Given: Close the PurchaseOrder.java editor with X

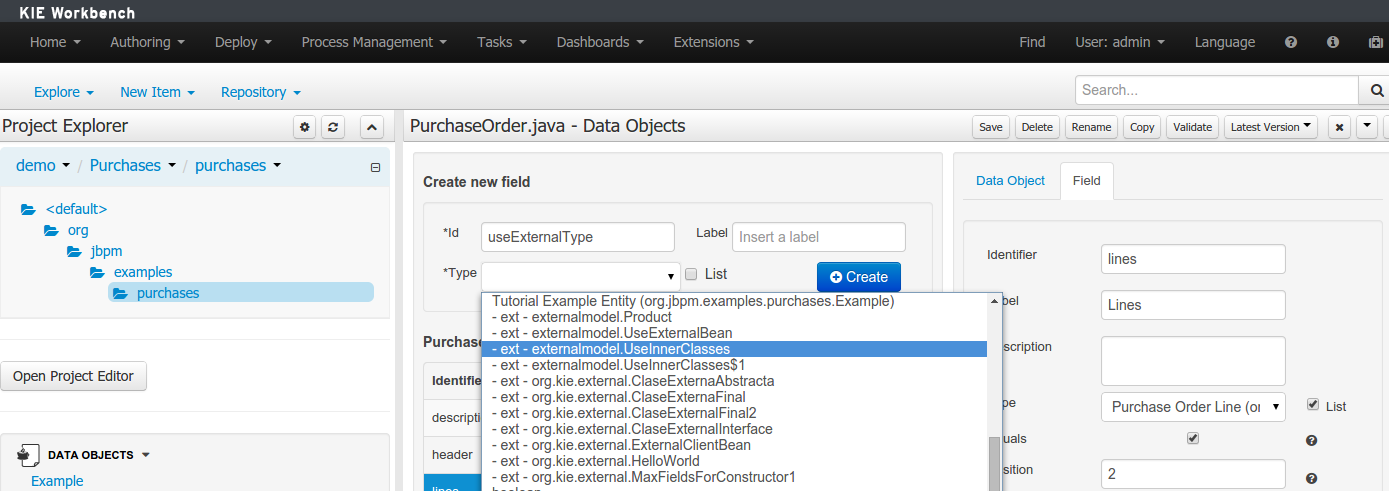Looking at the screenshot, I should click(1339, 127).
